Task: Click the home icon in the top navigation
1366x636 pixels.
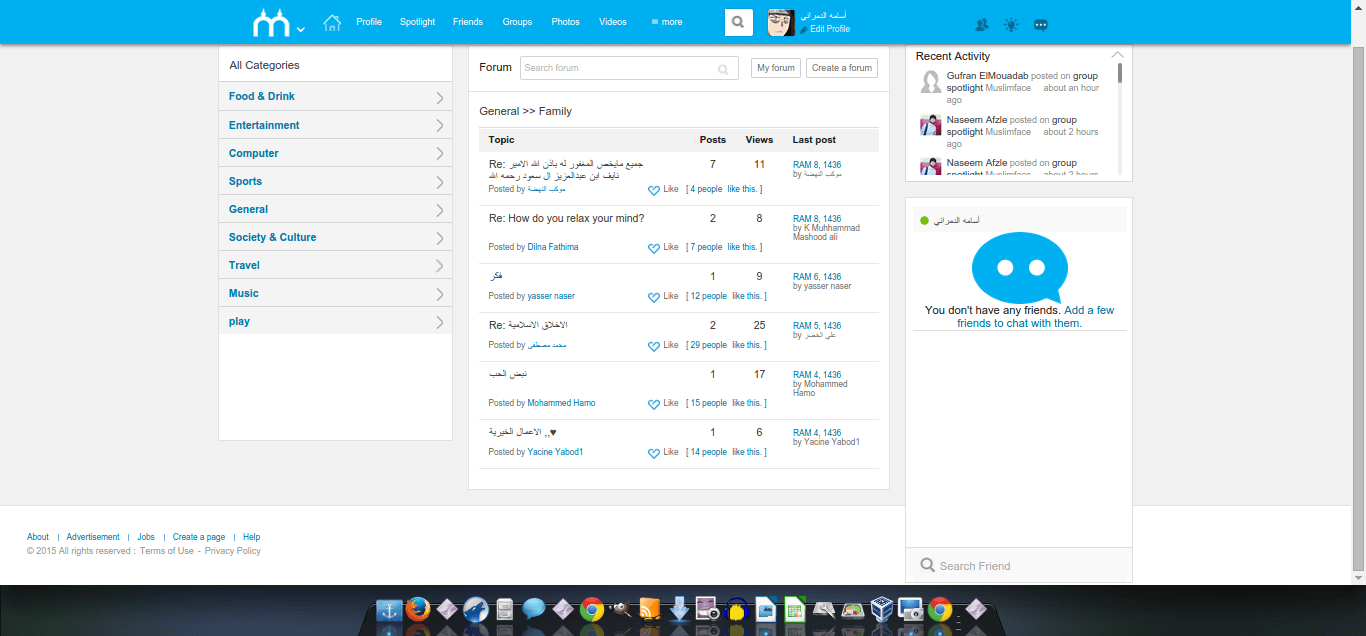Action: pos(332,22)
